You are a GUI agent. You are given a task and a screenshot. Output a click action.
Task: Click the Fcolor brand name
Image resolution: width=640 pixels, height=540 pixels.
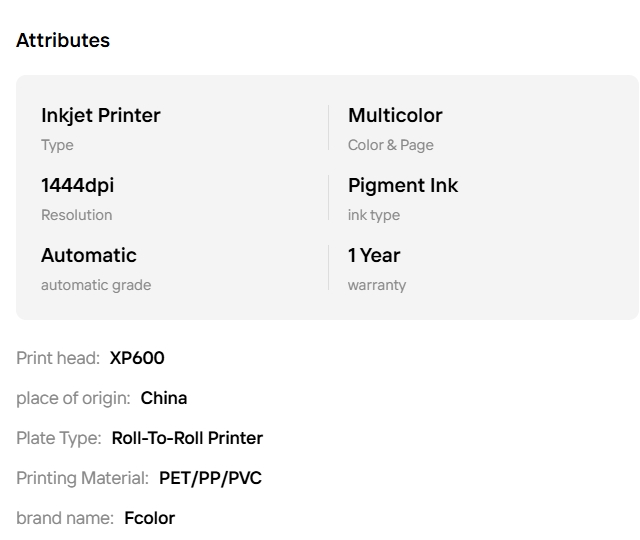click(x=150, y=518)
